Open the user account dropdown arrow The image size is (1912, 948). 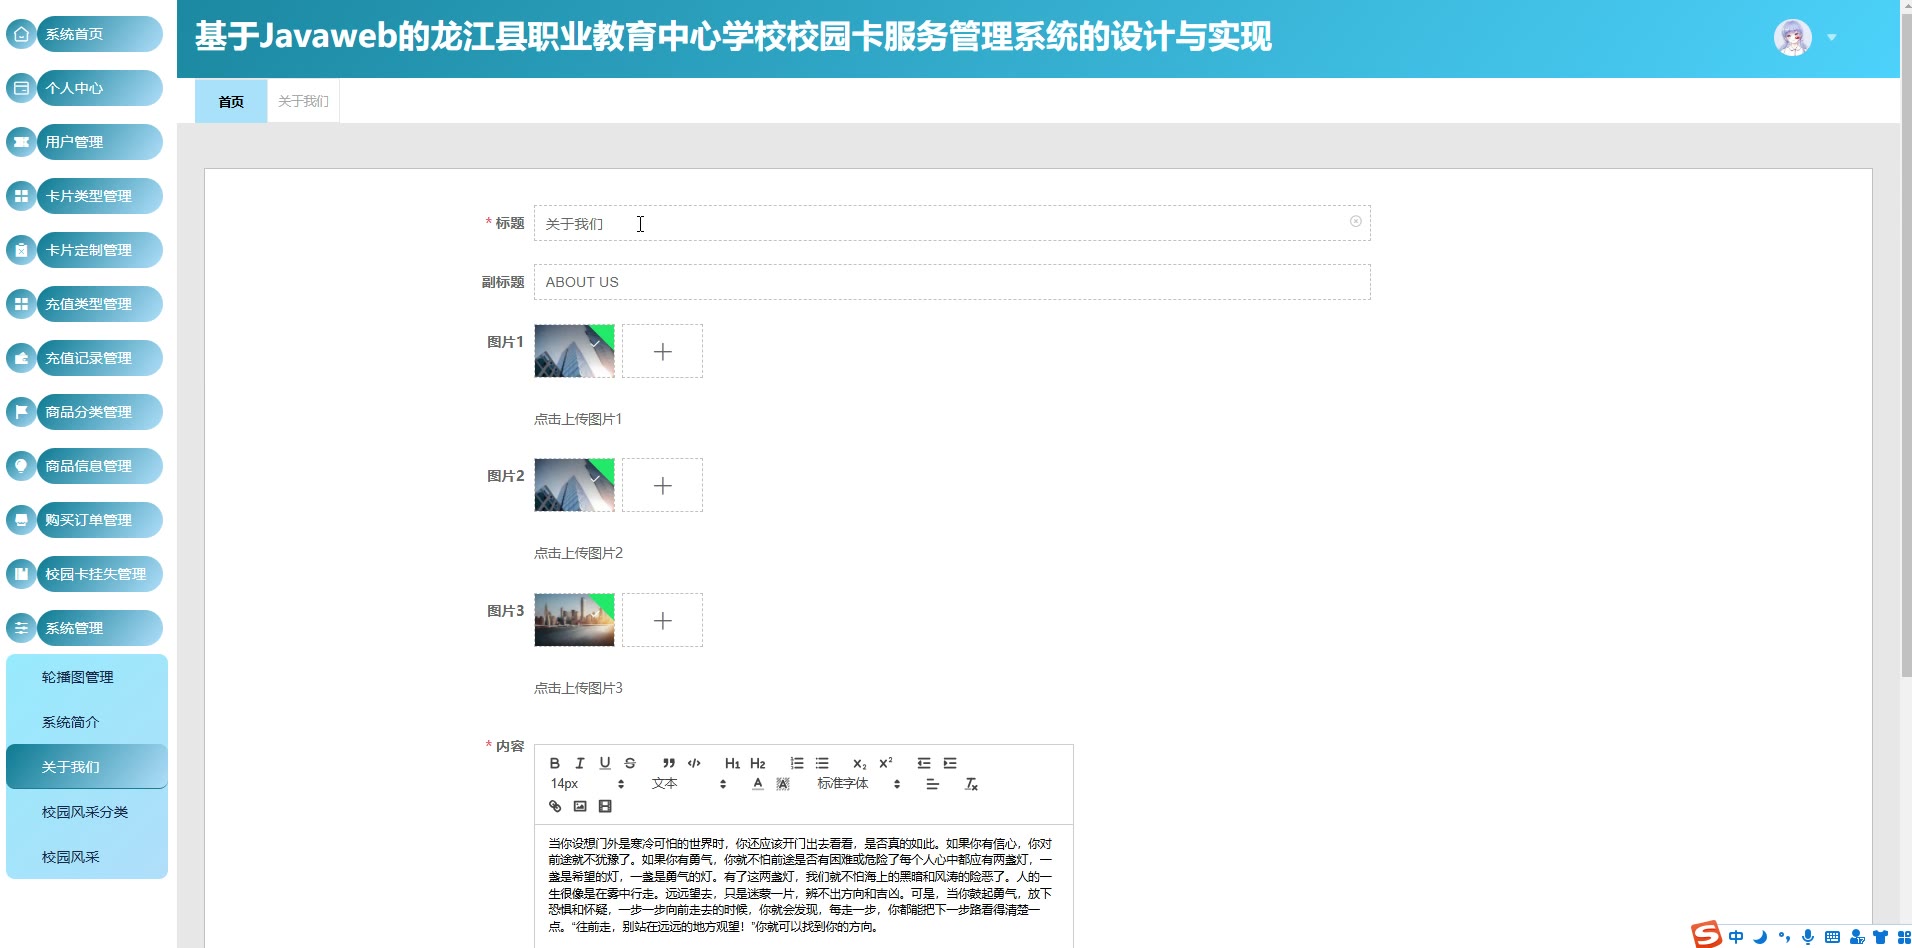[1831, 38]
